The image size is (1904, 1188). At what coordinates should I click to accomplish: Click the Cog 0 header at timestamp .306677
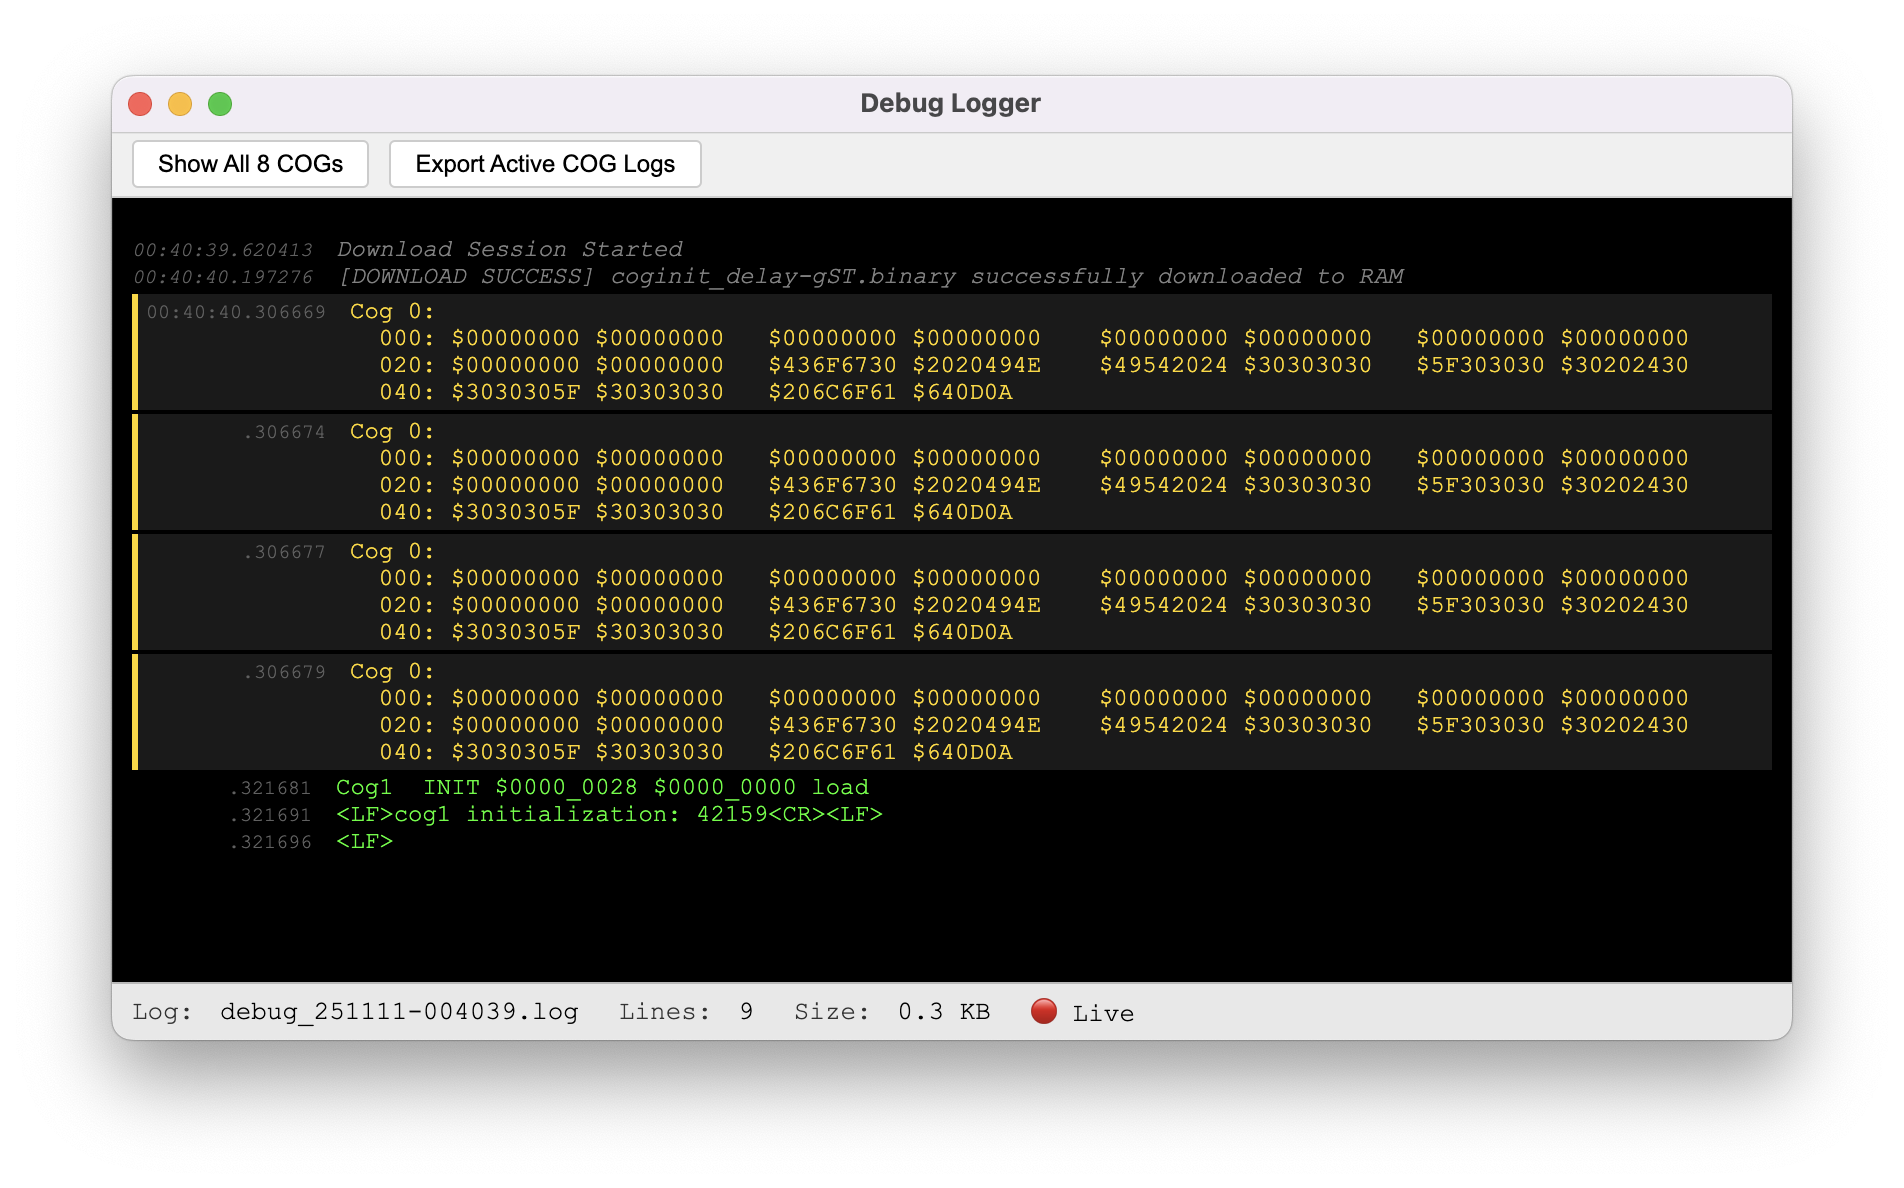coord(391,552)
